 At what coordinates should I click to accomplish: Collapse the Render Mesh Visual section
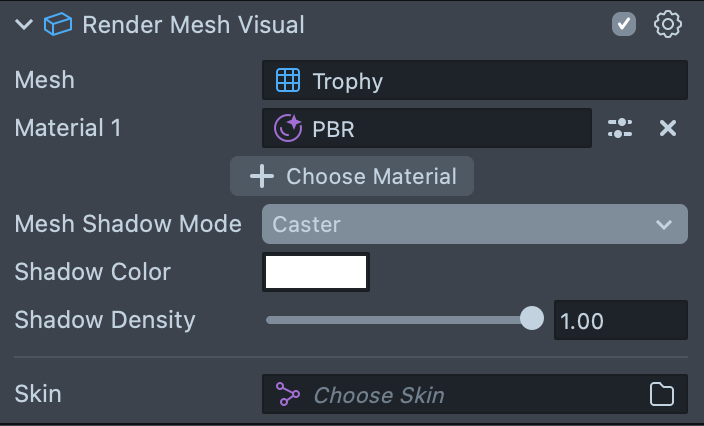pyautogui.click(x=24, y=25)
